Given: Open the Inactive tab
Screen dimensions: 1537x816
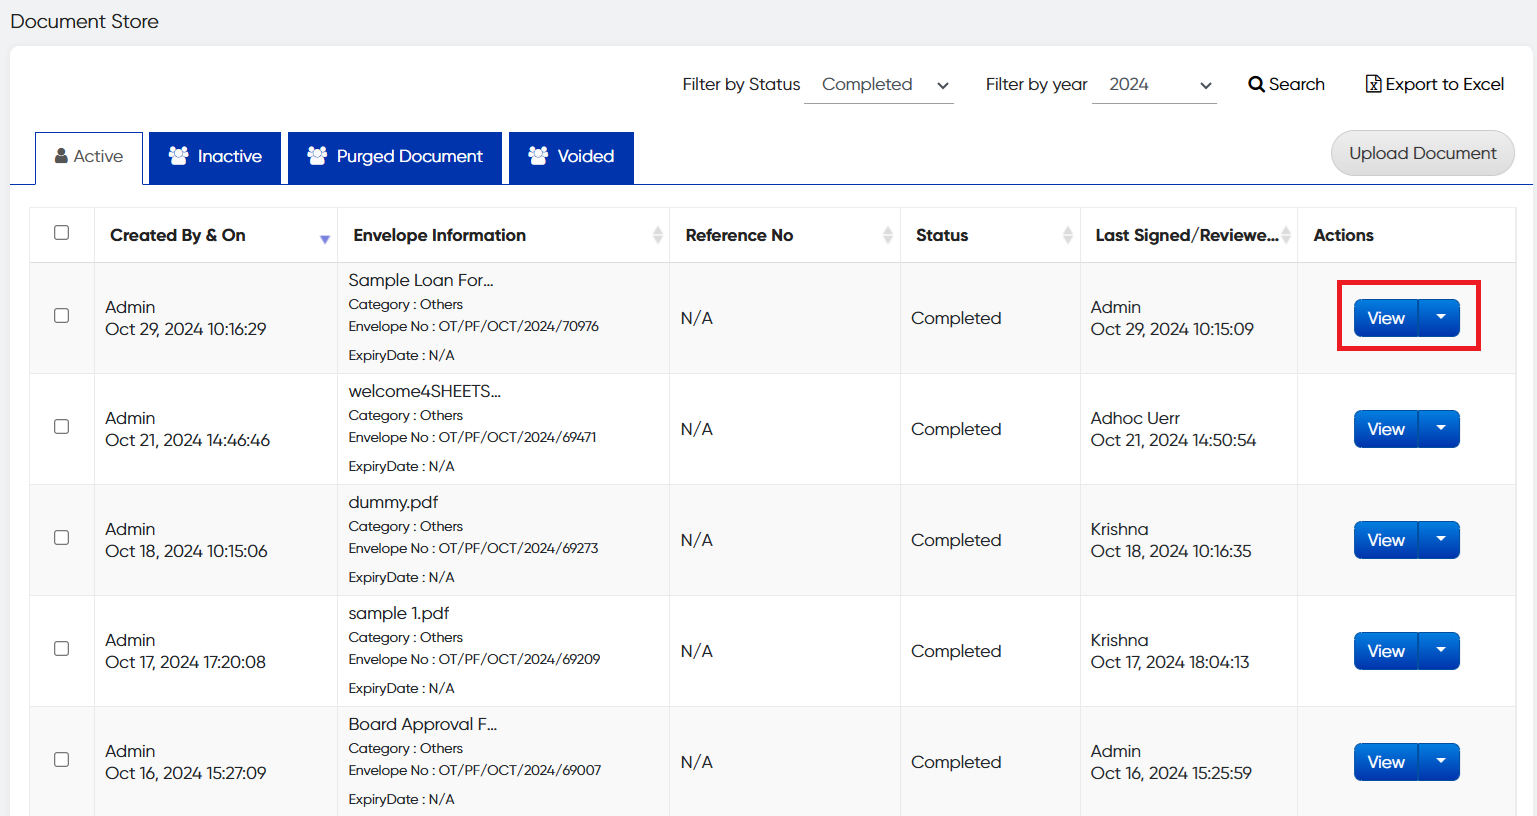Looking at the screenshot, I should (215, 157).
